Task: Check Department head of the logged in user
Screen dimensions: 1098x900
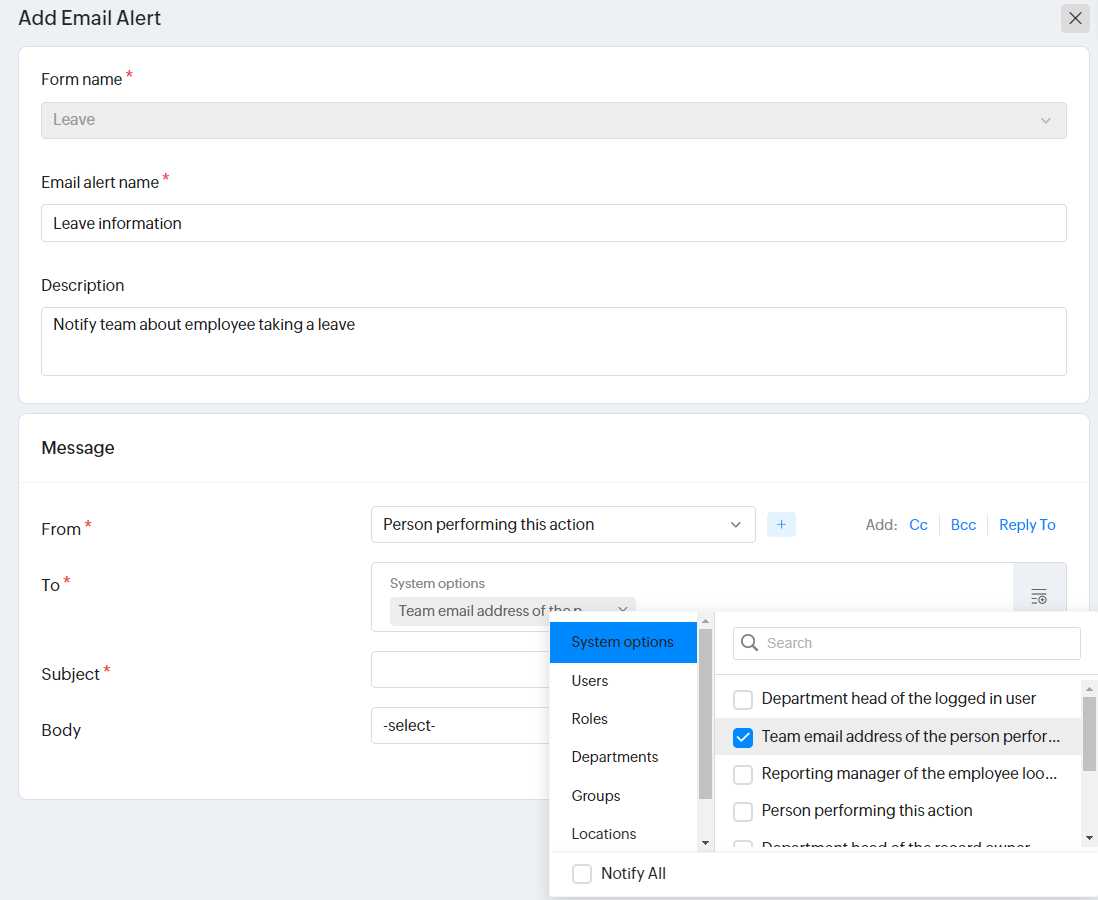Action: pos(743,699)
